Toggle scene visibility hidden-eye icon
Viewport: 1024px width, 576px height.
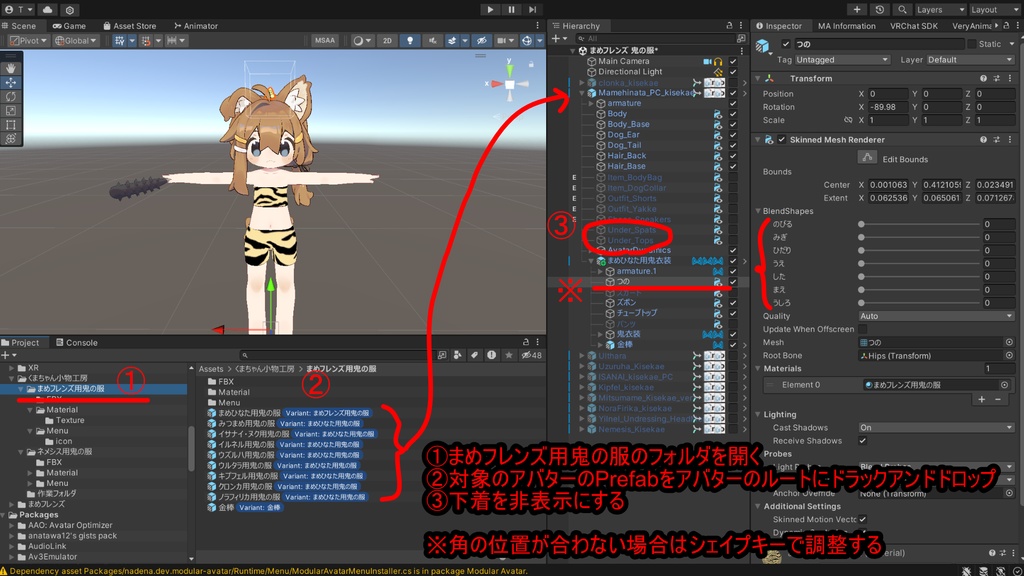pyautogui.click(x=481, y=40)
